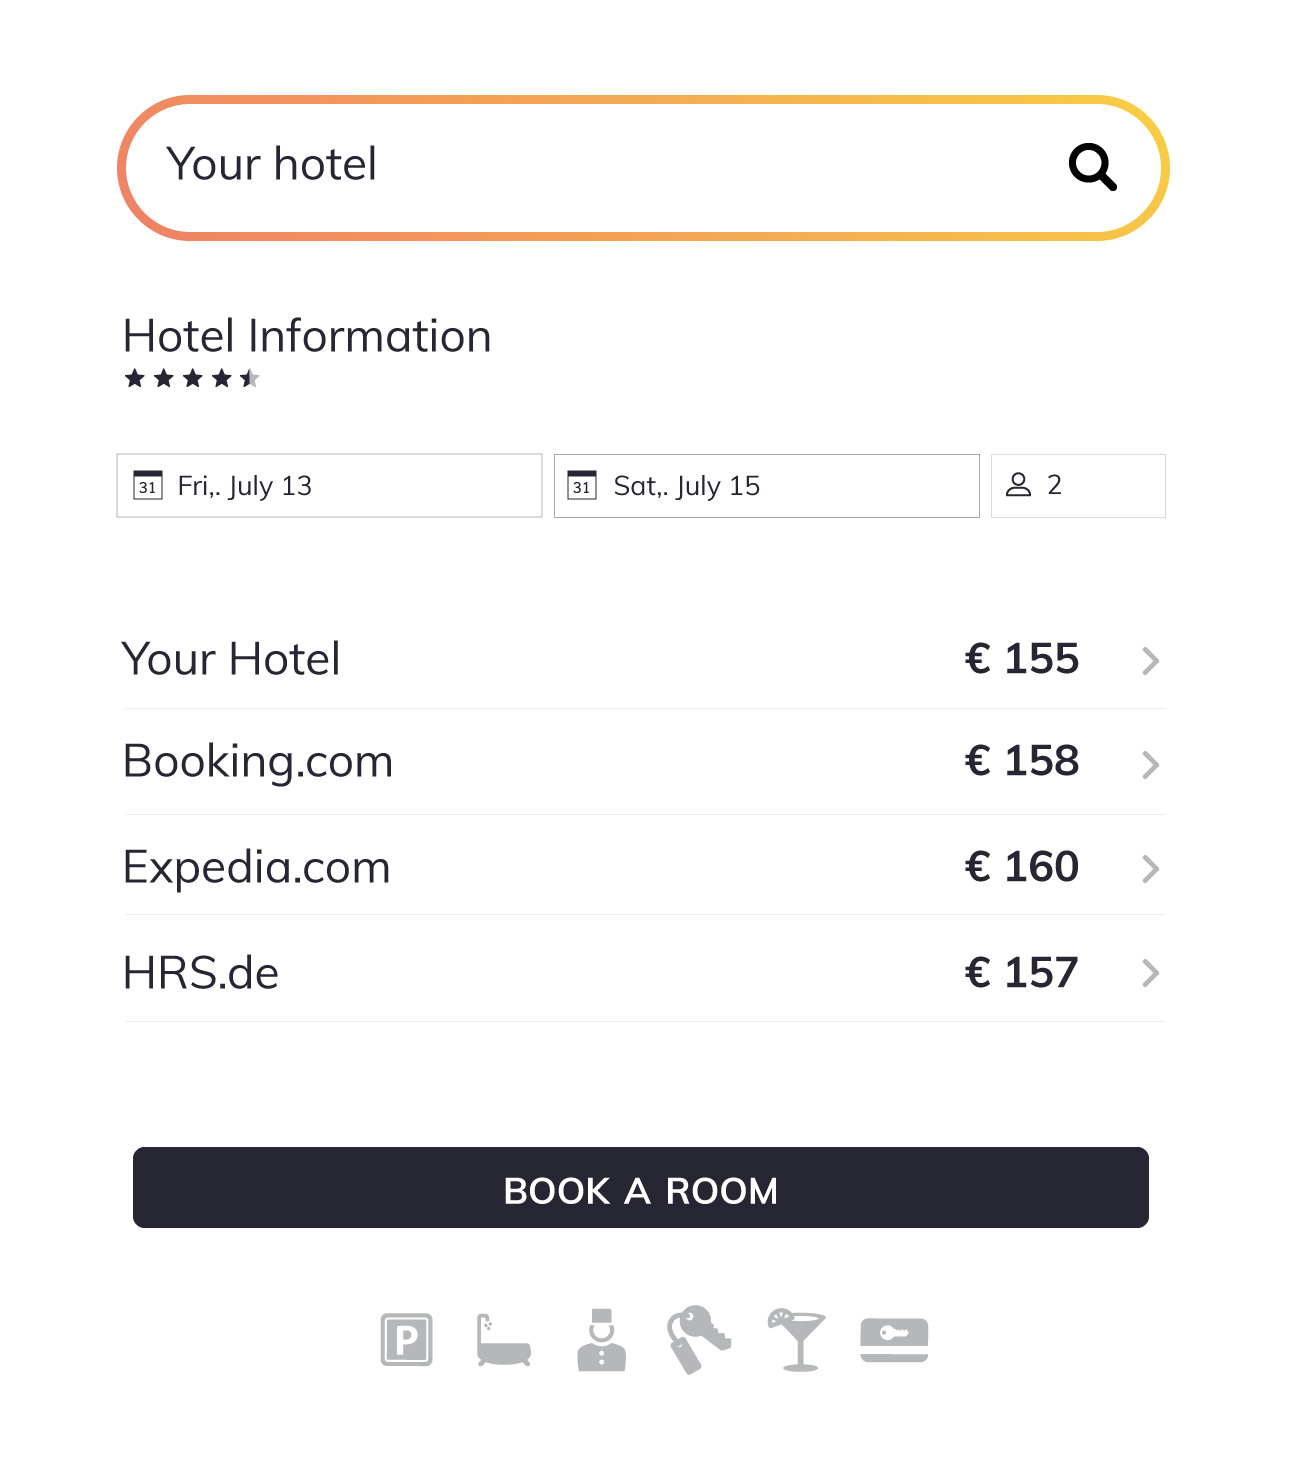The height and width of the screenshot is (1470, 1292).
Task: Open the Hotel Information section
Action: [307, 336]
